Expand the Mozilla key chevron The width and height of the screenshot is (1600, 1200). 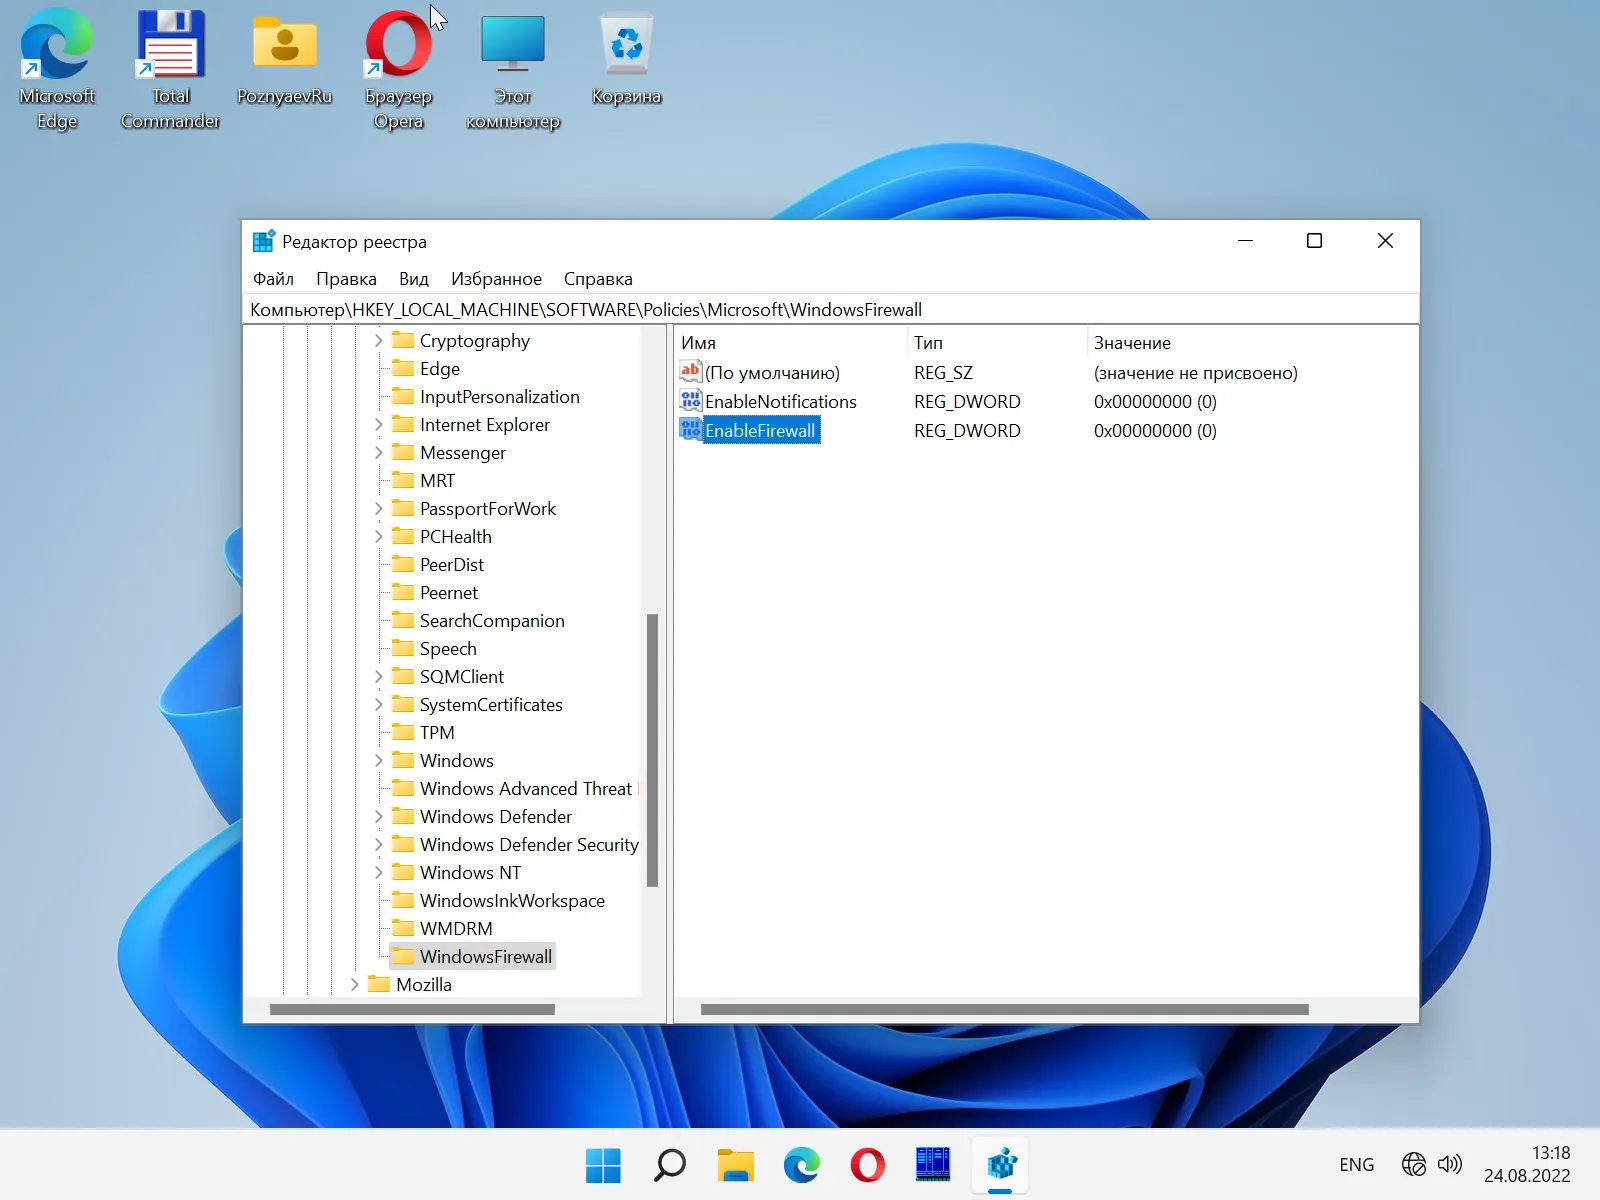[x=354, y=985]
